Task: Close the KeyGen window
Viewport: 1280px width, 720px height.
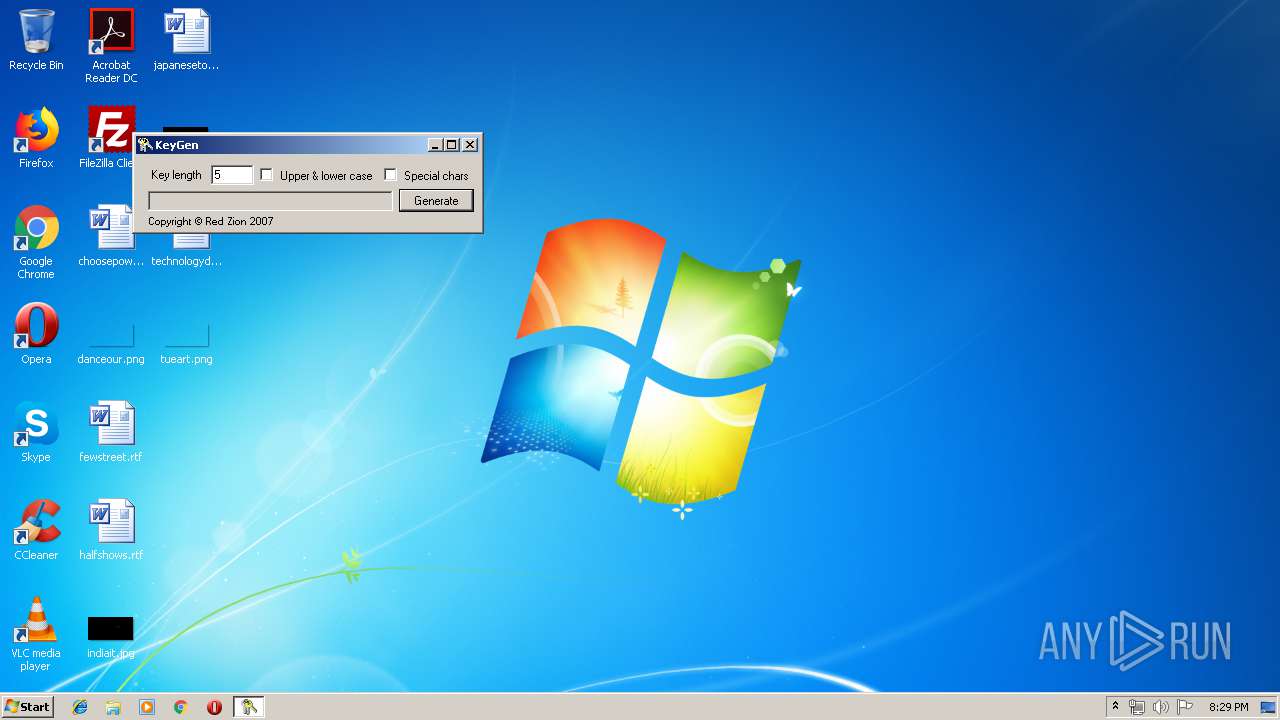Action: 470,145
